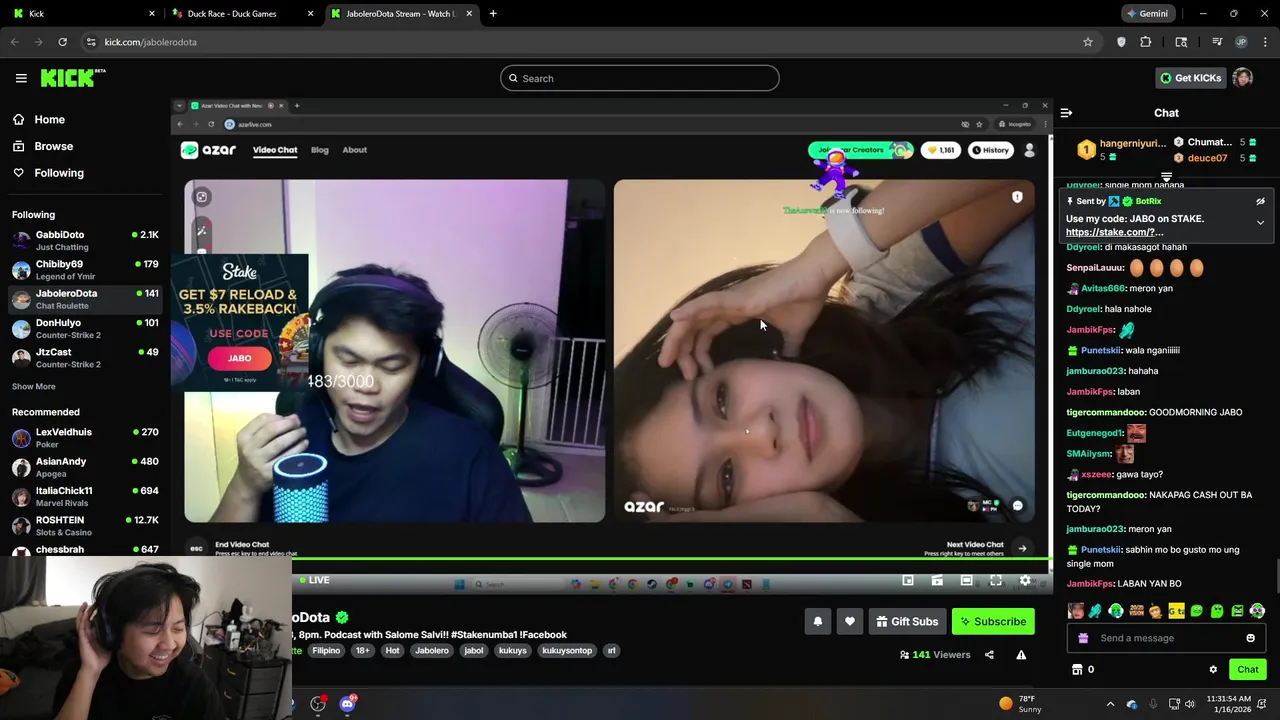The image size is (1280, 720).
Task: Open the emoji picker in chat input
Action: pos(1250,638)
